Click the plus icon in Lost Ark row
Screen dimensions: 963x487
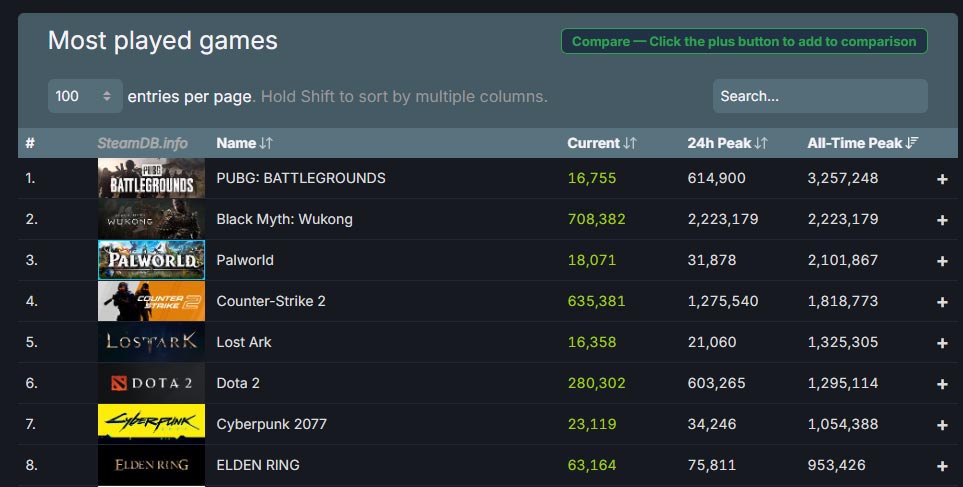[942, 343]
